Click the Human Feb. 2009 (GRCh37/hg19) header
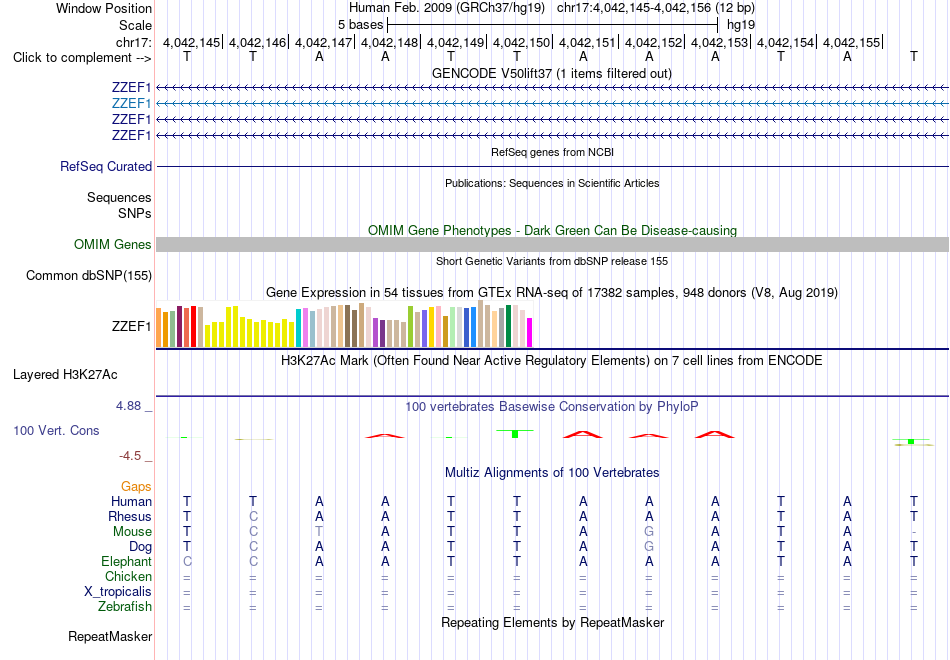The width and height of the screenshot is (950, 660). point(447,8)
